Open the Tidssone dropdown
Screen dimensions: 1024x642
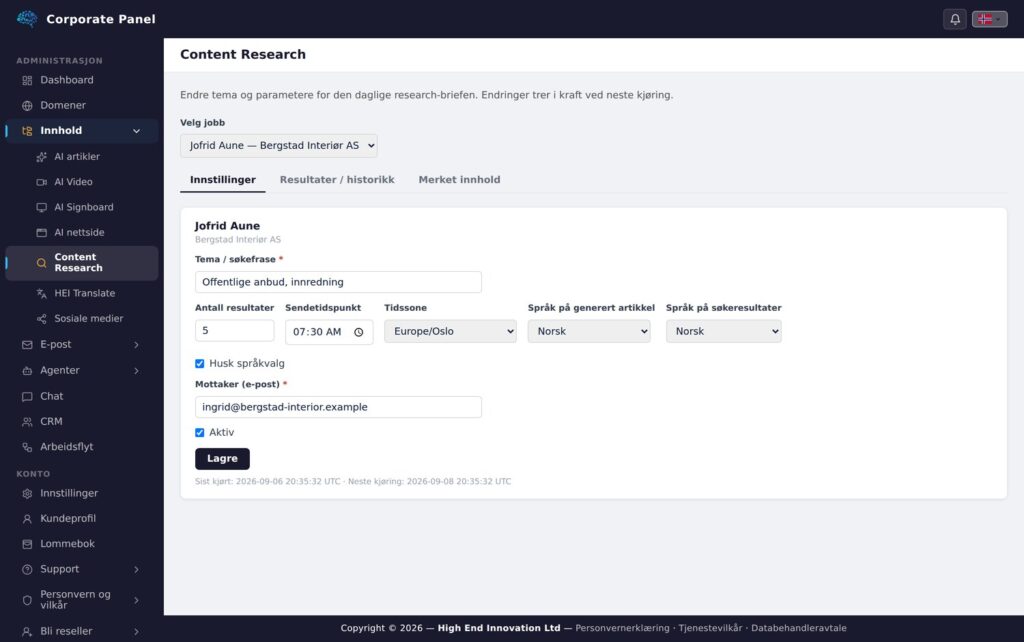[x=451, y=331]
